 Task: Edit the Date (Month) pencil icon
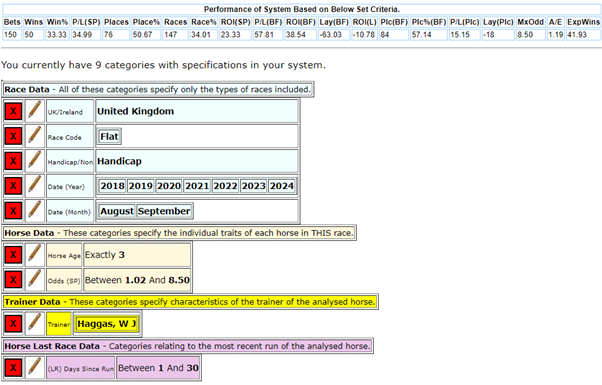(35, 211)
